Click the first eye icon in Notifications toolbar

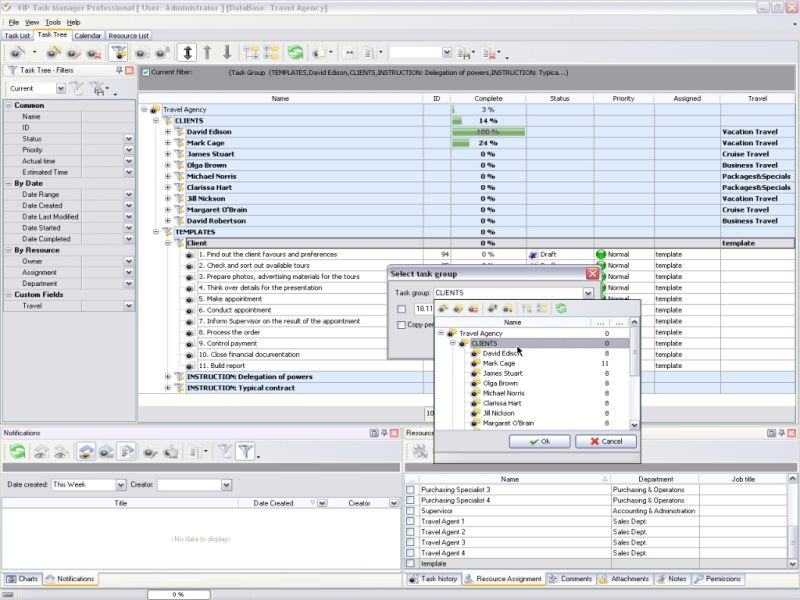point(41,452)
